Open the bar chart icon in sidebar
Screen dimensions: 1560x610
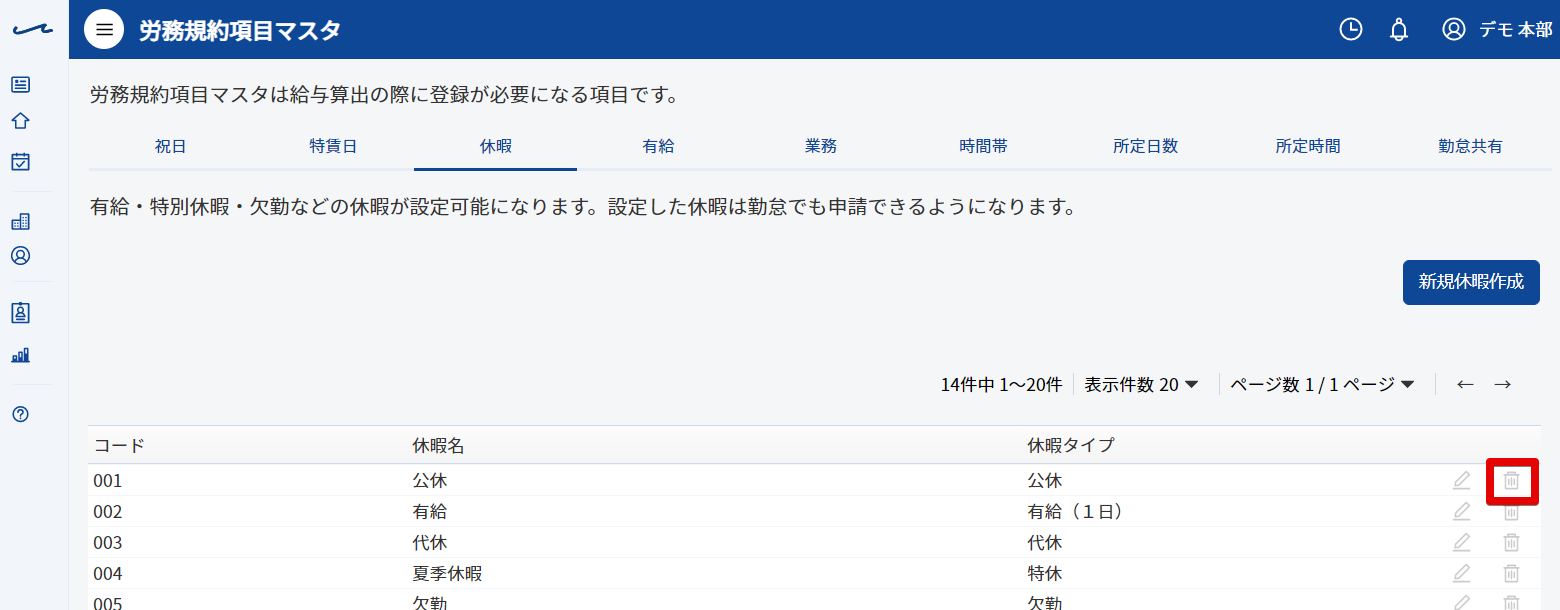[20, 355]
